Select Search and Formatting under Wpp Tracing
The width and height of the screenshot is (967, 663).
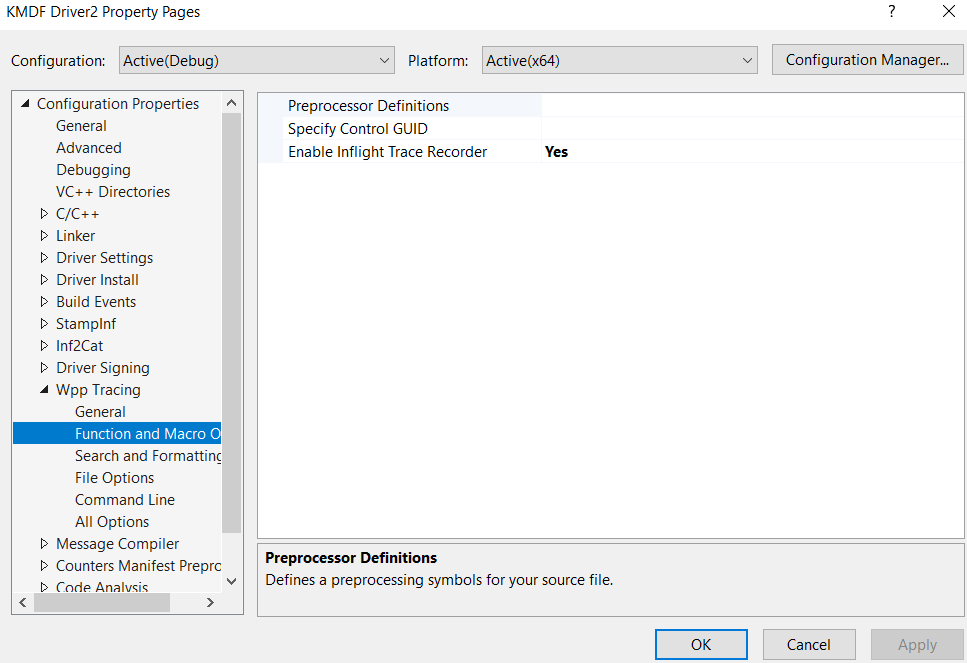tap(147, 455)
